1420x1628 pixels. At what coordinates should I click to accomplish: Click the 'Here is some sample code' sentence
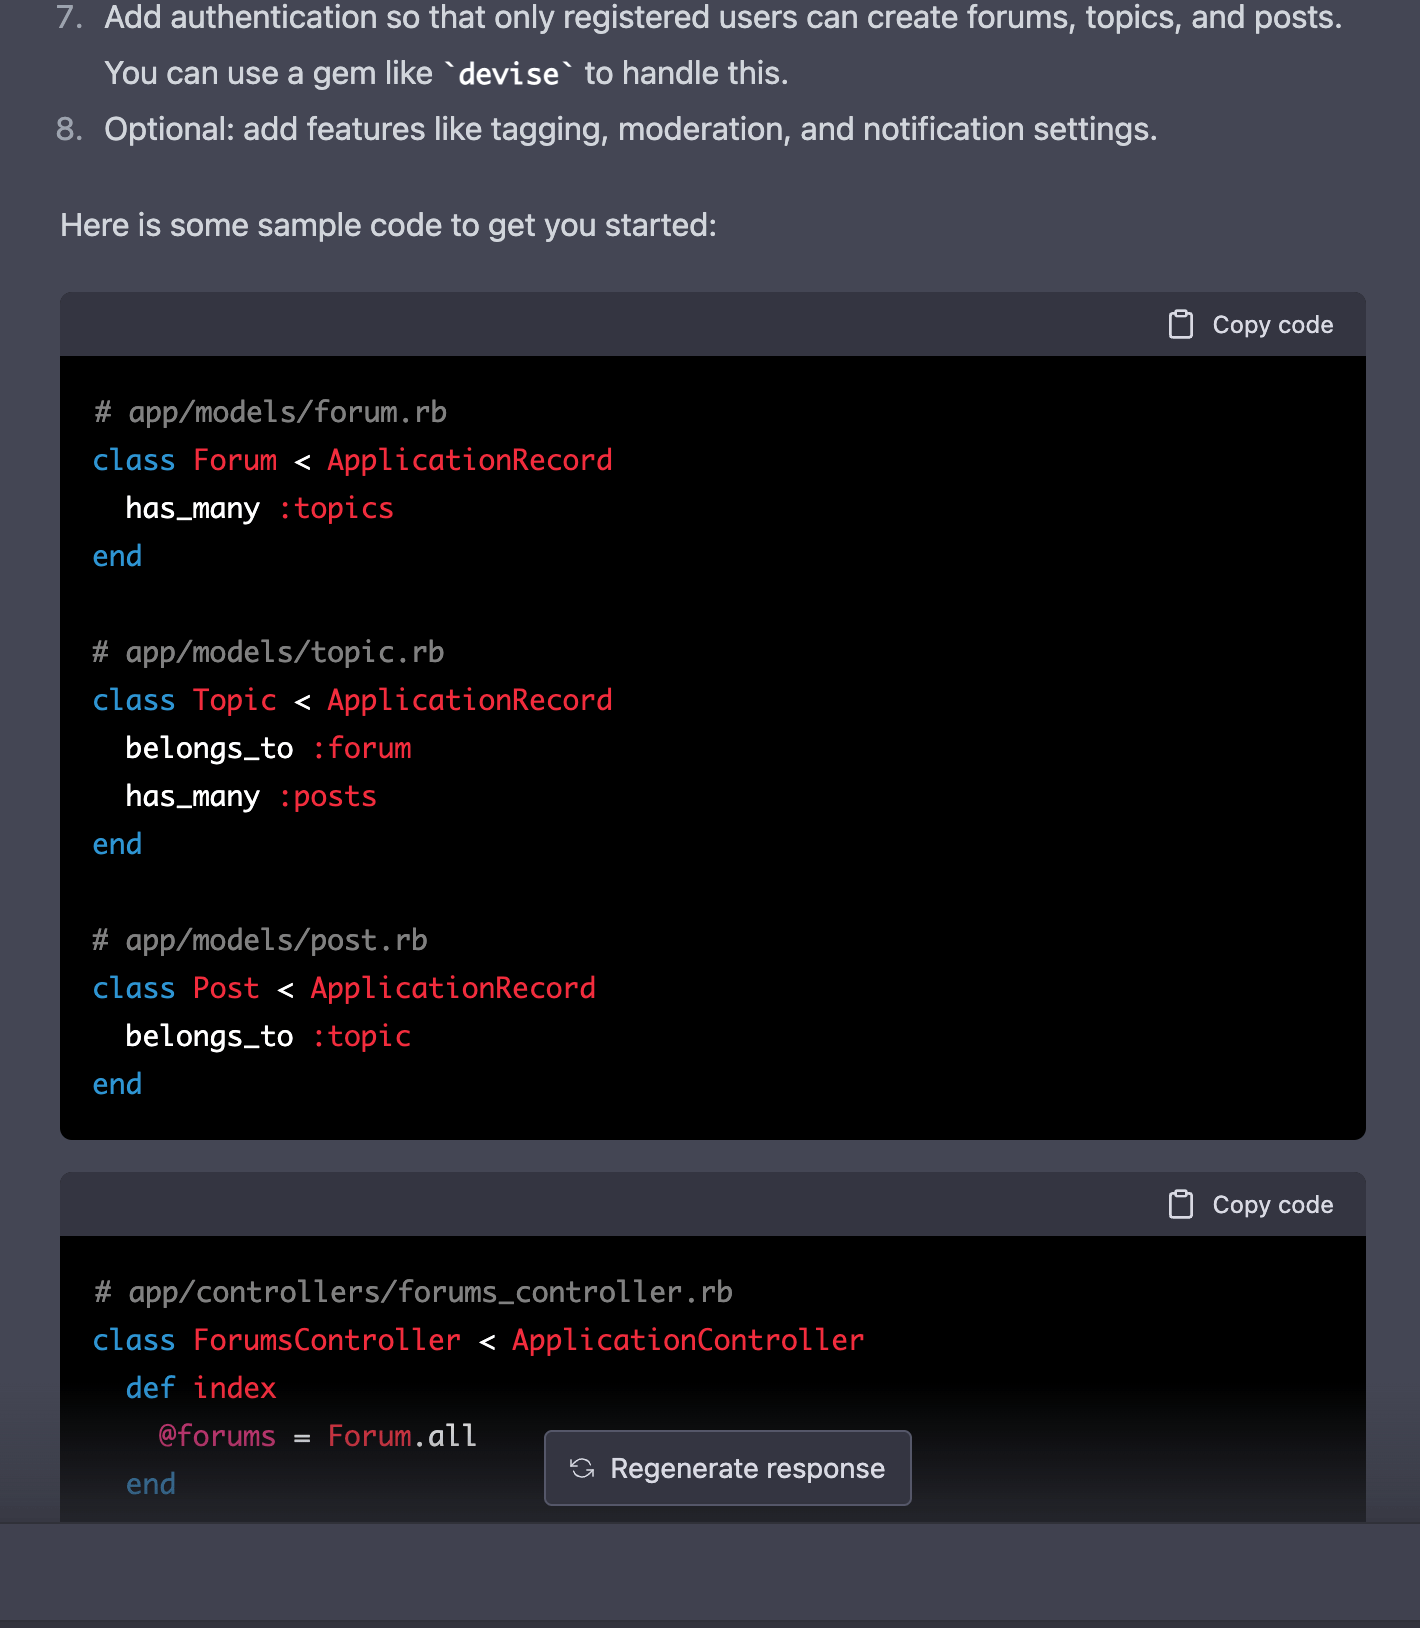388,226
